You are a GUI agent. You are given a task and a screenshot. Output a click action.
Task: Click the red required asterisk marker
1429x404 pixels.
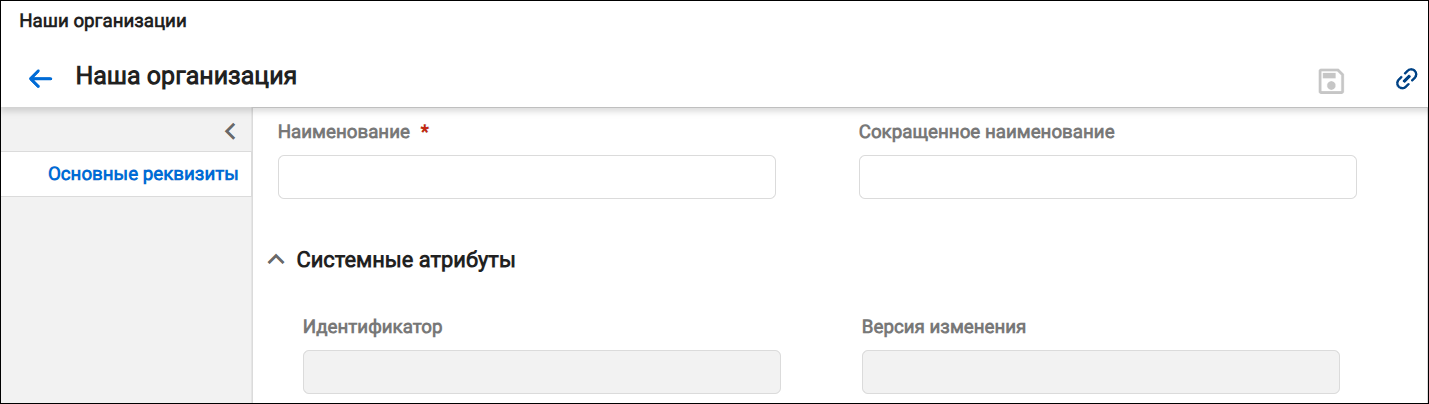pos(425,131)
